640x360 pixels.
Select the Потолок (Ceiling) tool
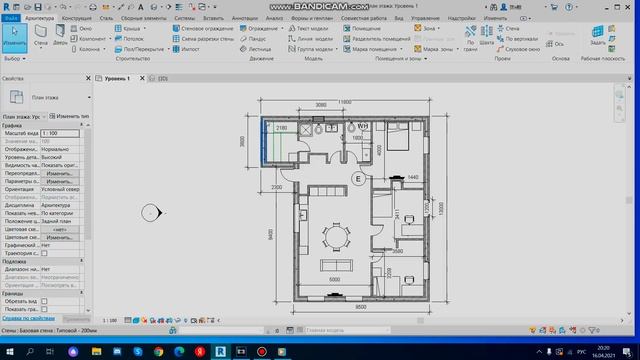tap(129, 39)
